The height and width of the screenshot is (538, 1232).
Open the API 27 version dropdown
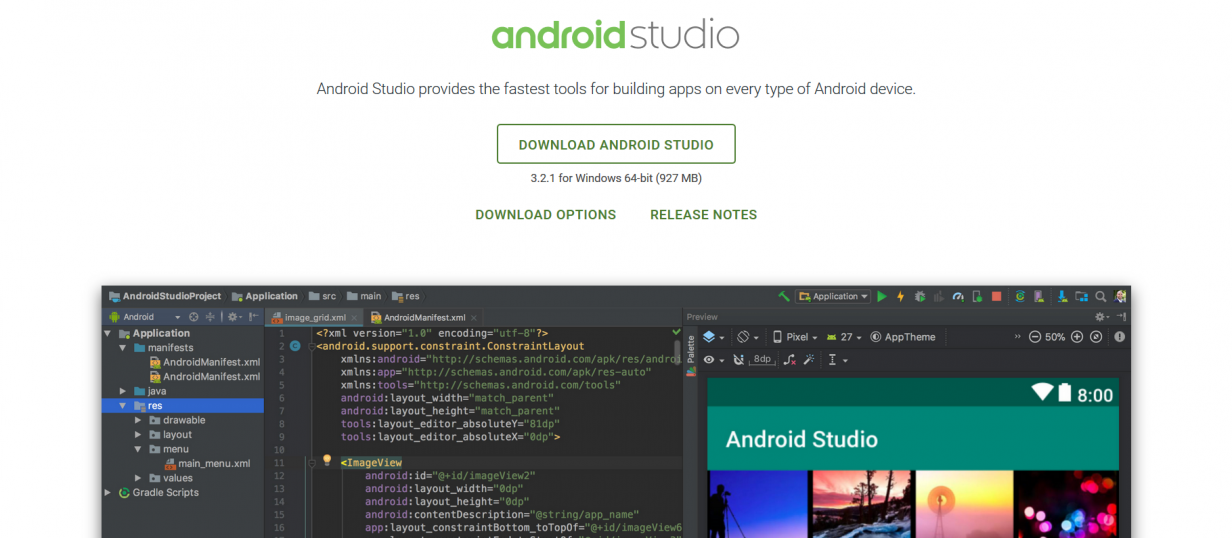coord(845,337)
